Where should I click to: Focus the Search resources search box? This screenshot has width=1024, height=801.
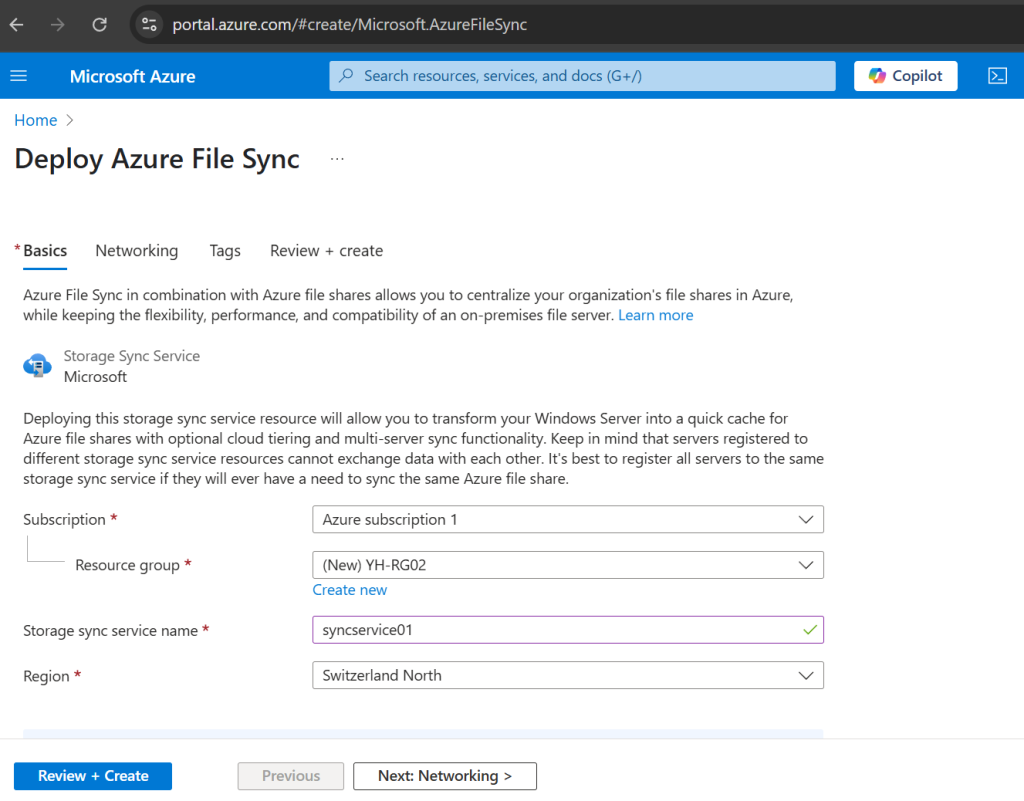(x=582, y=76)
